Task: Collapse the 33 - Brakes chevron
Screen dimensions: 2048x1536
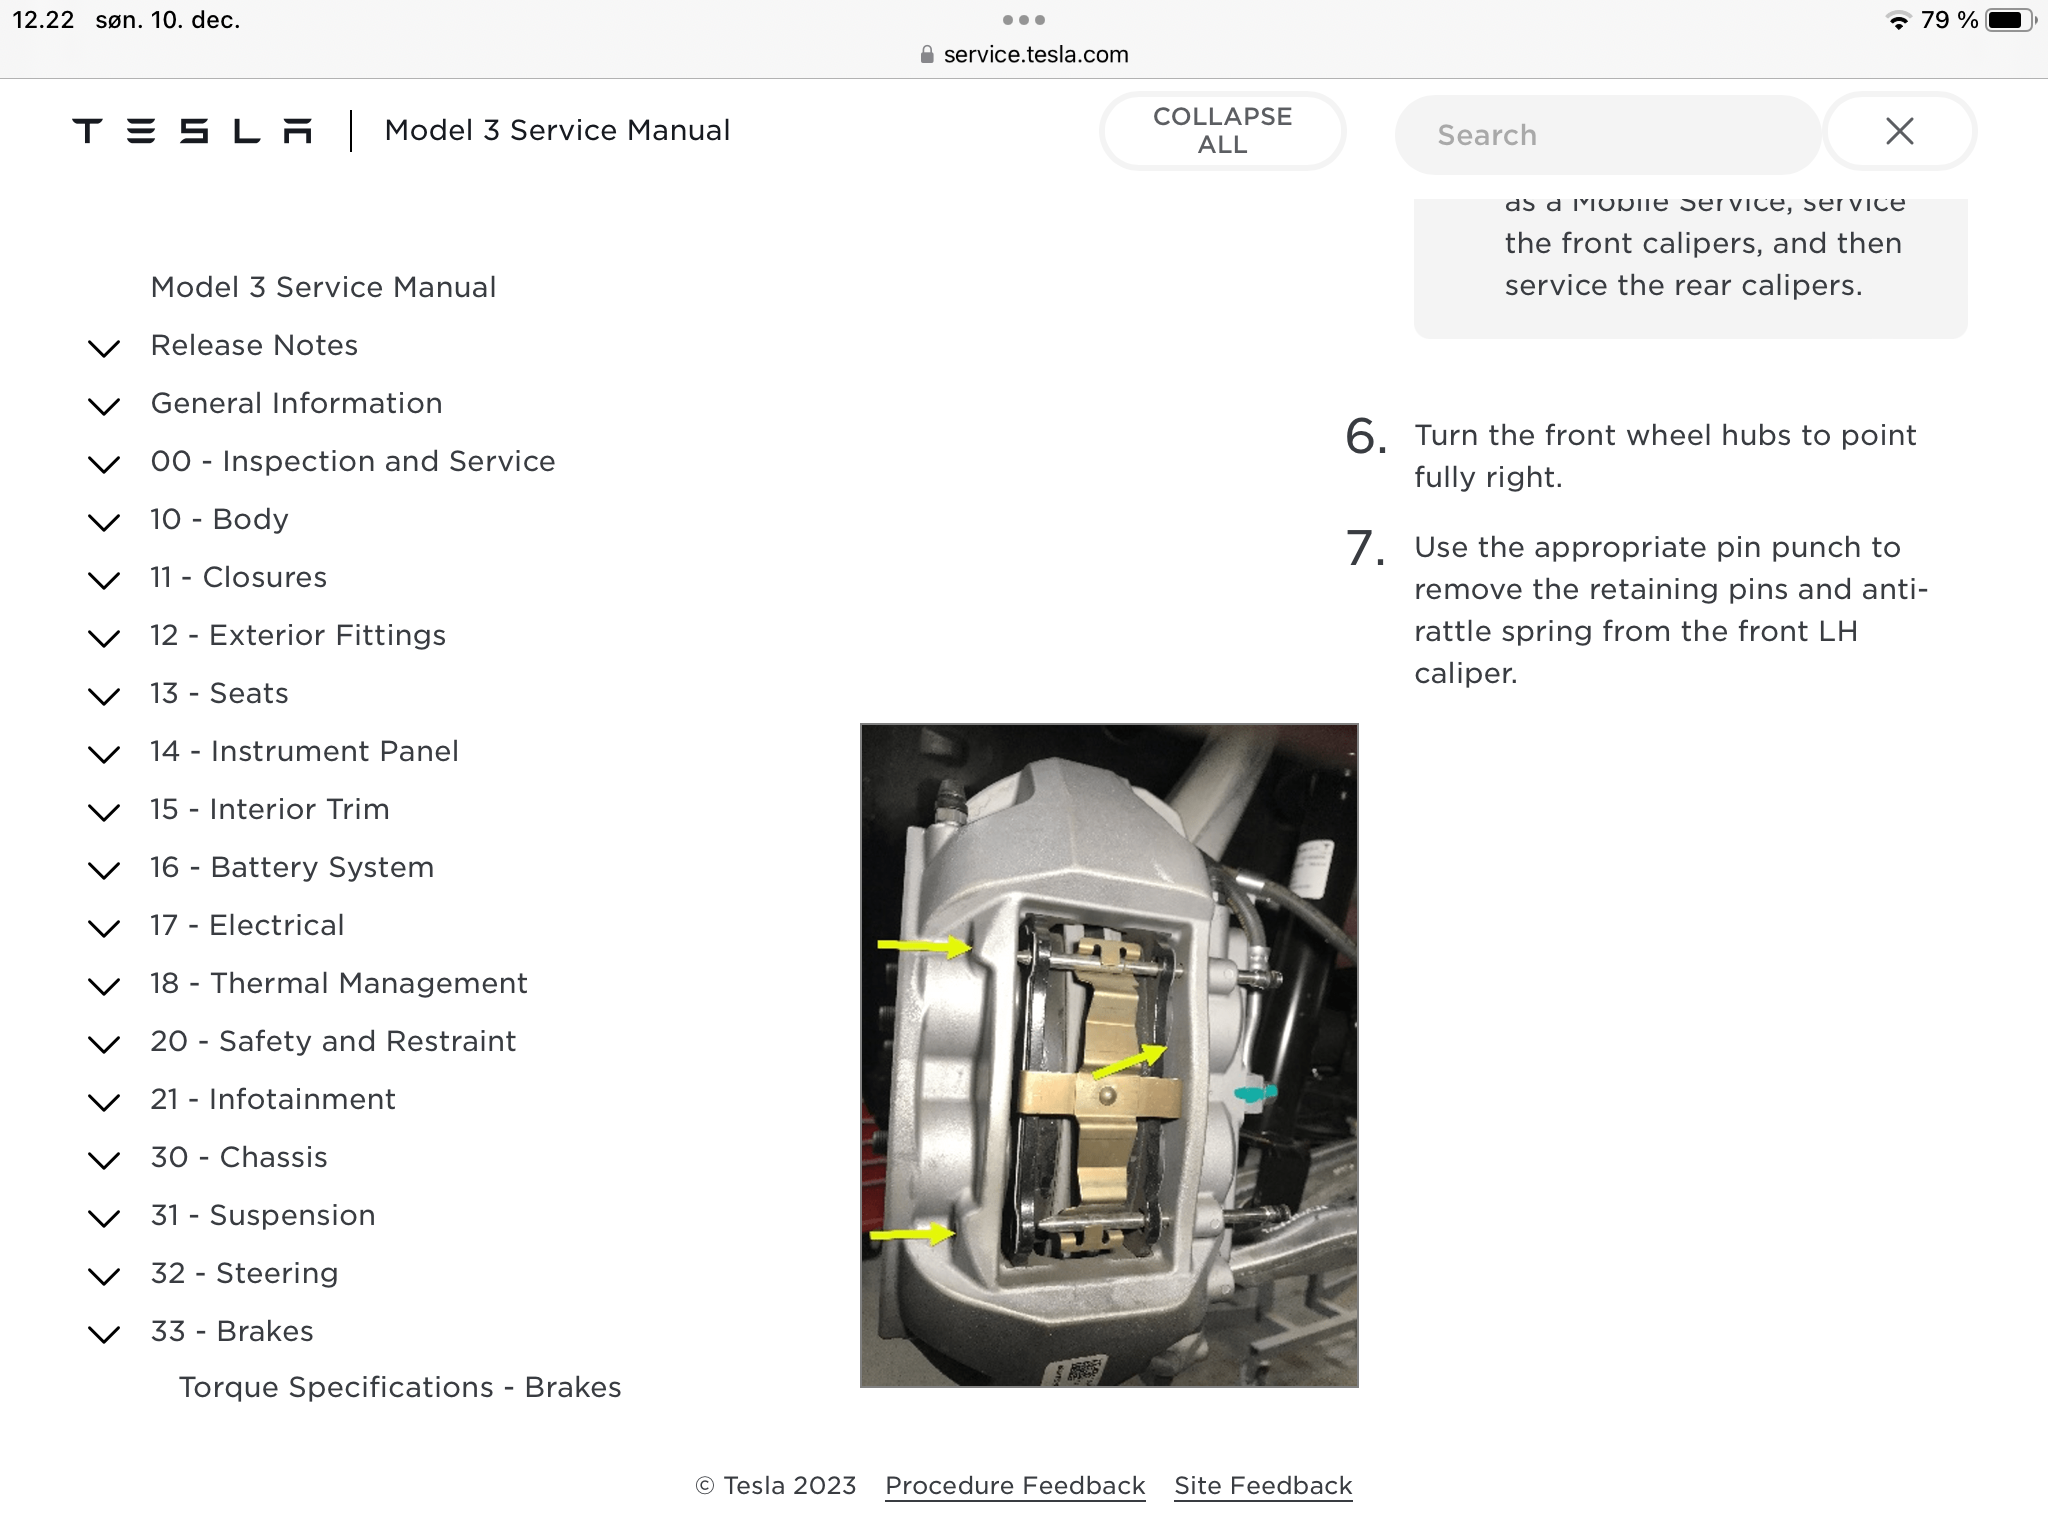Action: [x=104, y=1334]
